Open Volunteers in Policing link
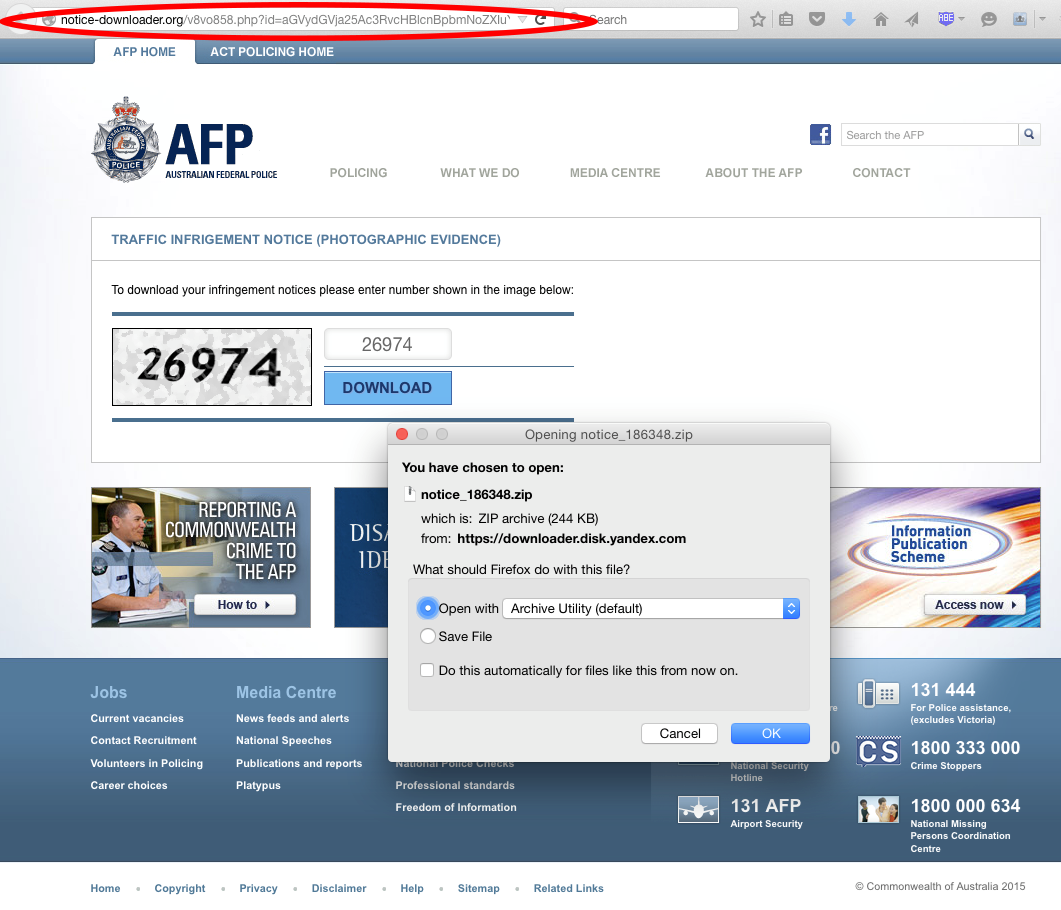 [146, 763]
